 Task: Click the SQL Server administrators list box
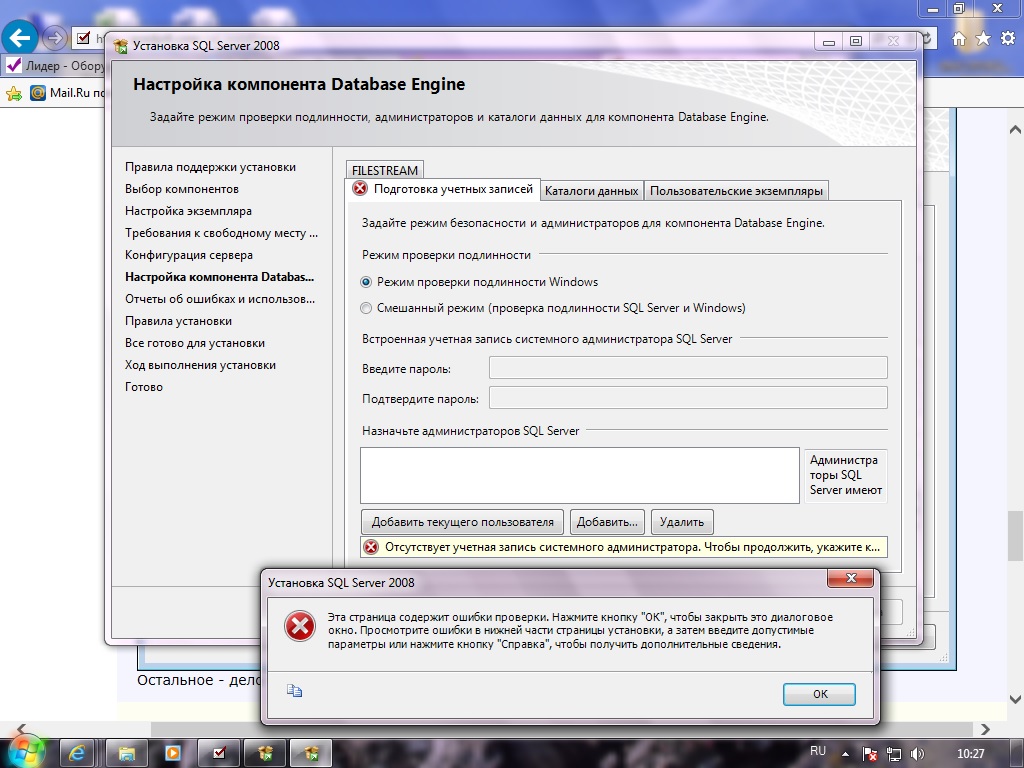(x=580, y=475)
